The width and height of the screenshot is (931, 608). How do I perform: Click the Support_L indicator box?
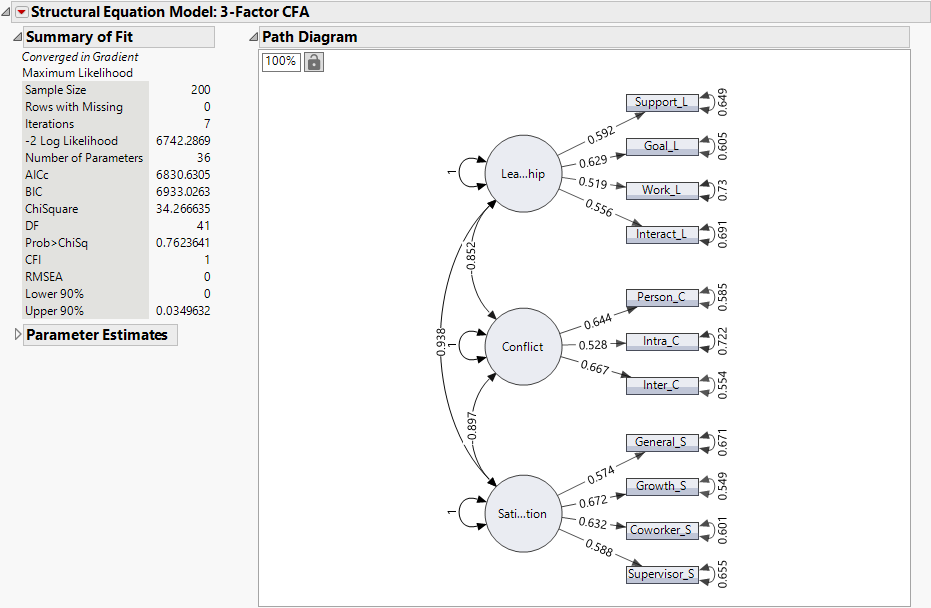[x=660, y=102]
